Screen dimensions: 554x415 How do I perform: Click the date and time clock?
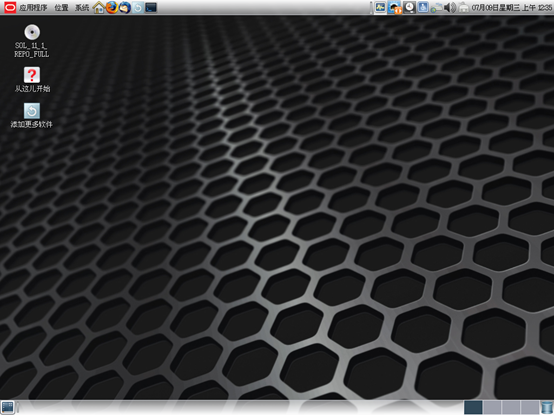pyautogui.click(x=511, y=7)
